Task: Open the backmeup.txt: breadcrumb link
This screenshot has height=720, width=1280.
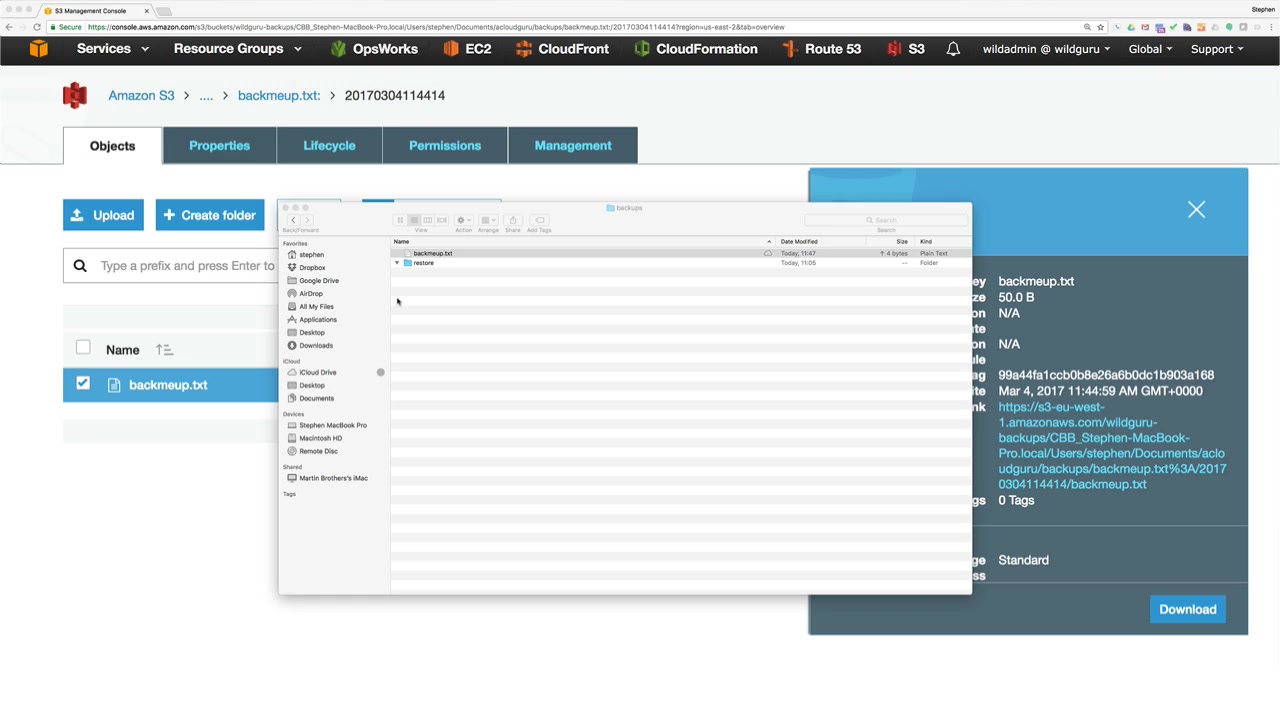Action: [x=279, y=96]
